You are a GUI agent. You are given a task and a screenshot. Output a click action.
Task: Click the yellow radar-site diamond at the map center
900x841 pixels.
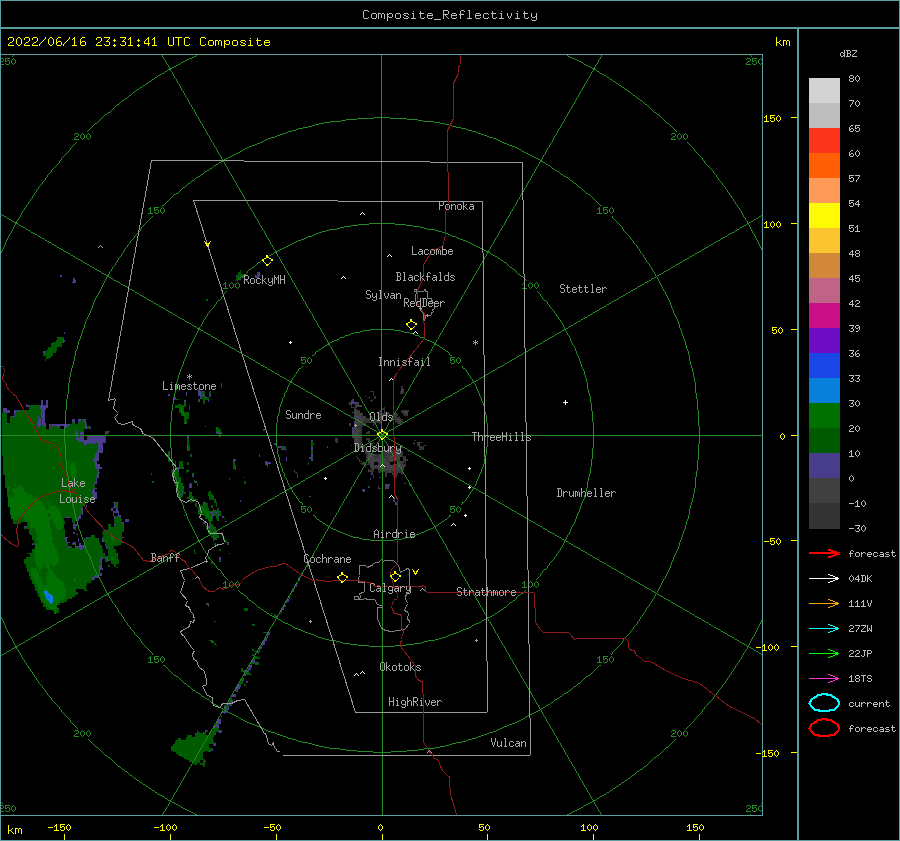click(382, 435)
